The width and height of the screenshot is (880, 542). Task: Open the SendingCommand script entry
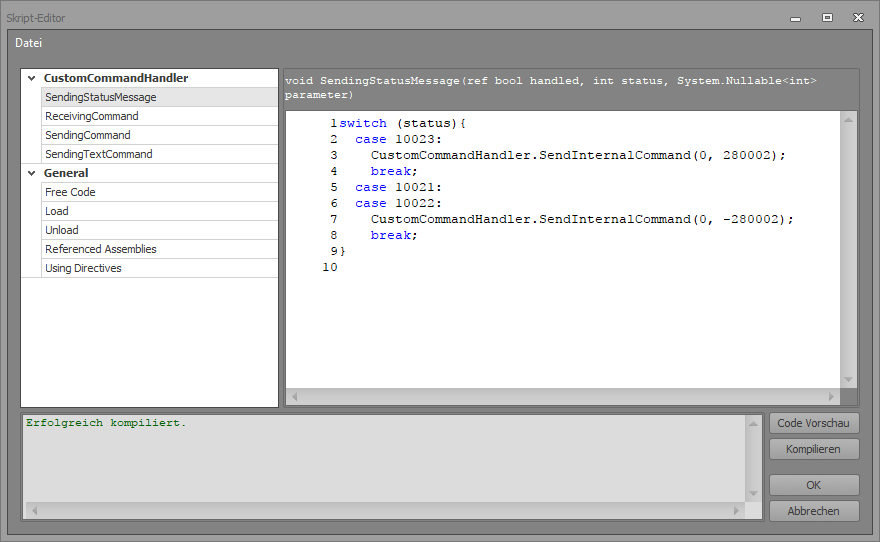[x=159, y=135]
